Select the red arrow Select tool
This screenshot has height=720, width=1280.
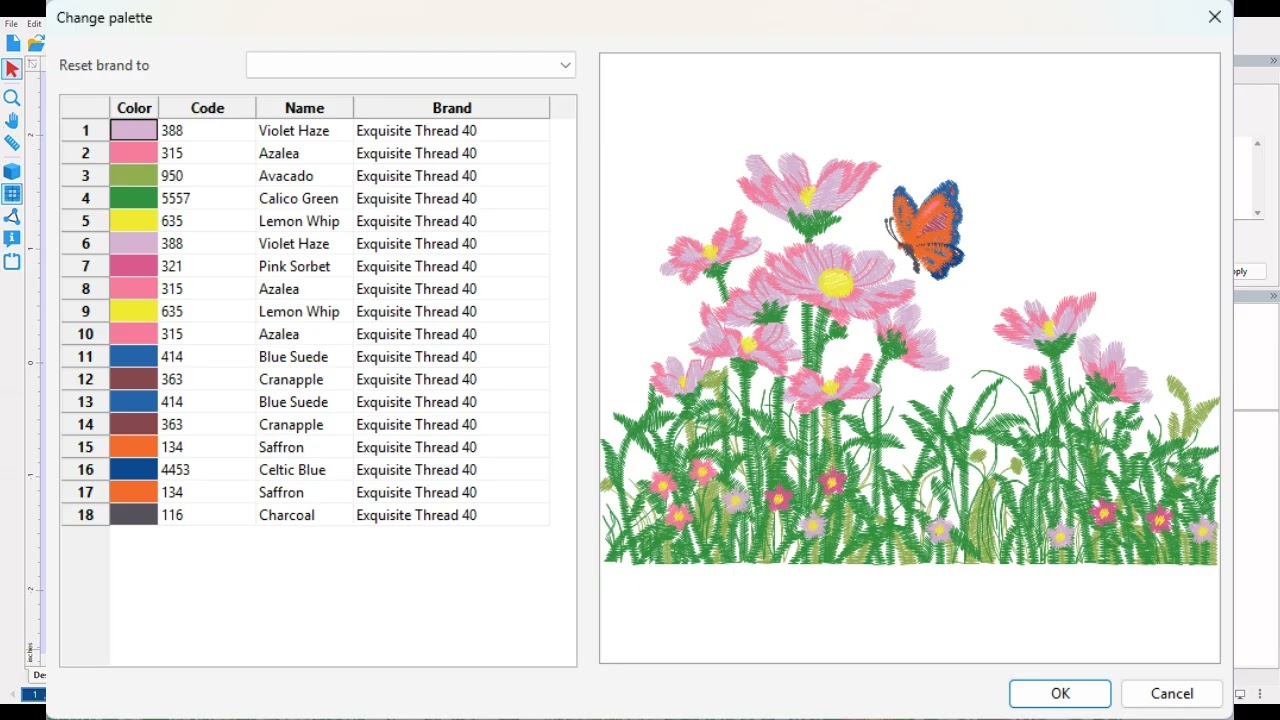(x=12, y=70)
